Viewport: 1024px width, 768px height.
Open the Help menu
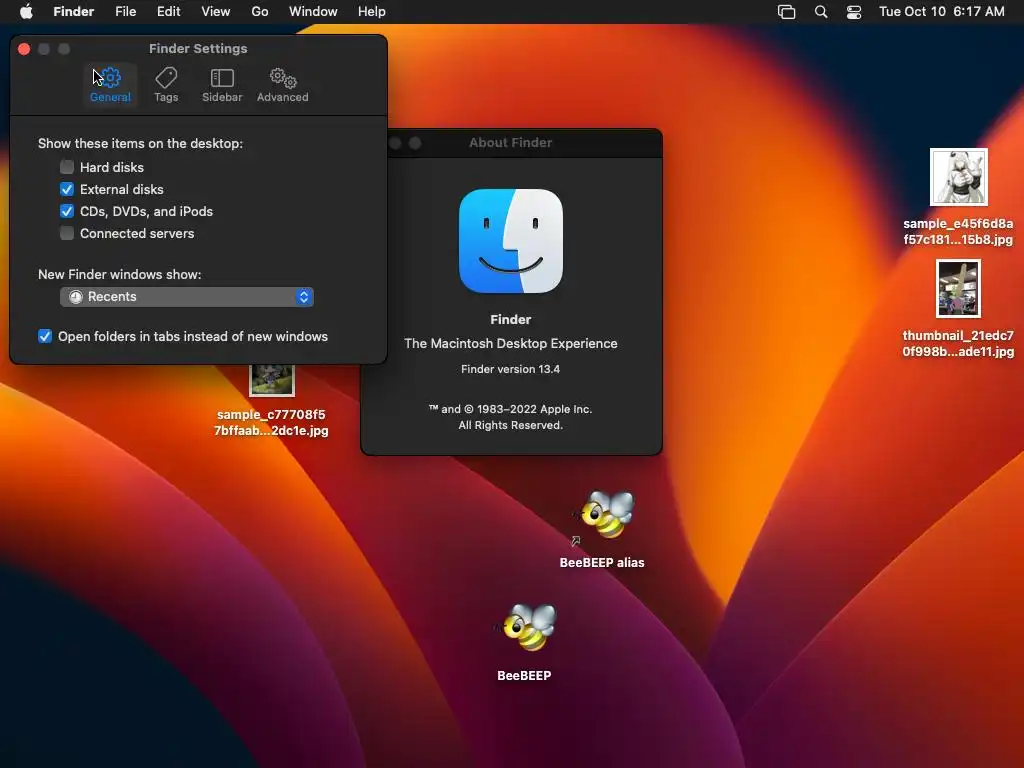tap(372, 12)
